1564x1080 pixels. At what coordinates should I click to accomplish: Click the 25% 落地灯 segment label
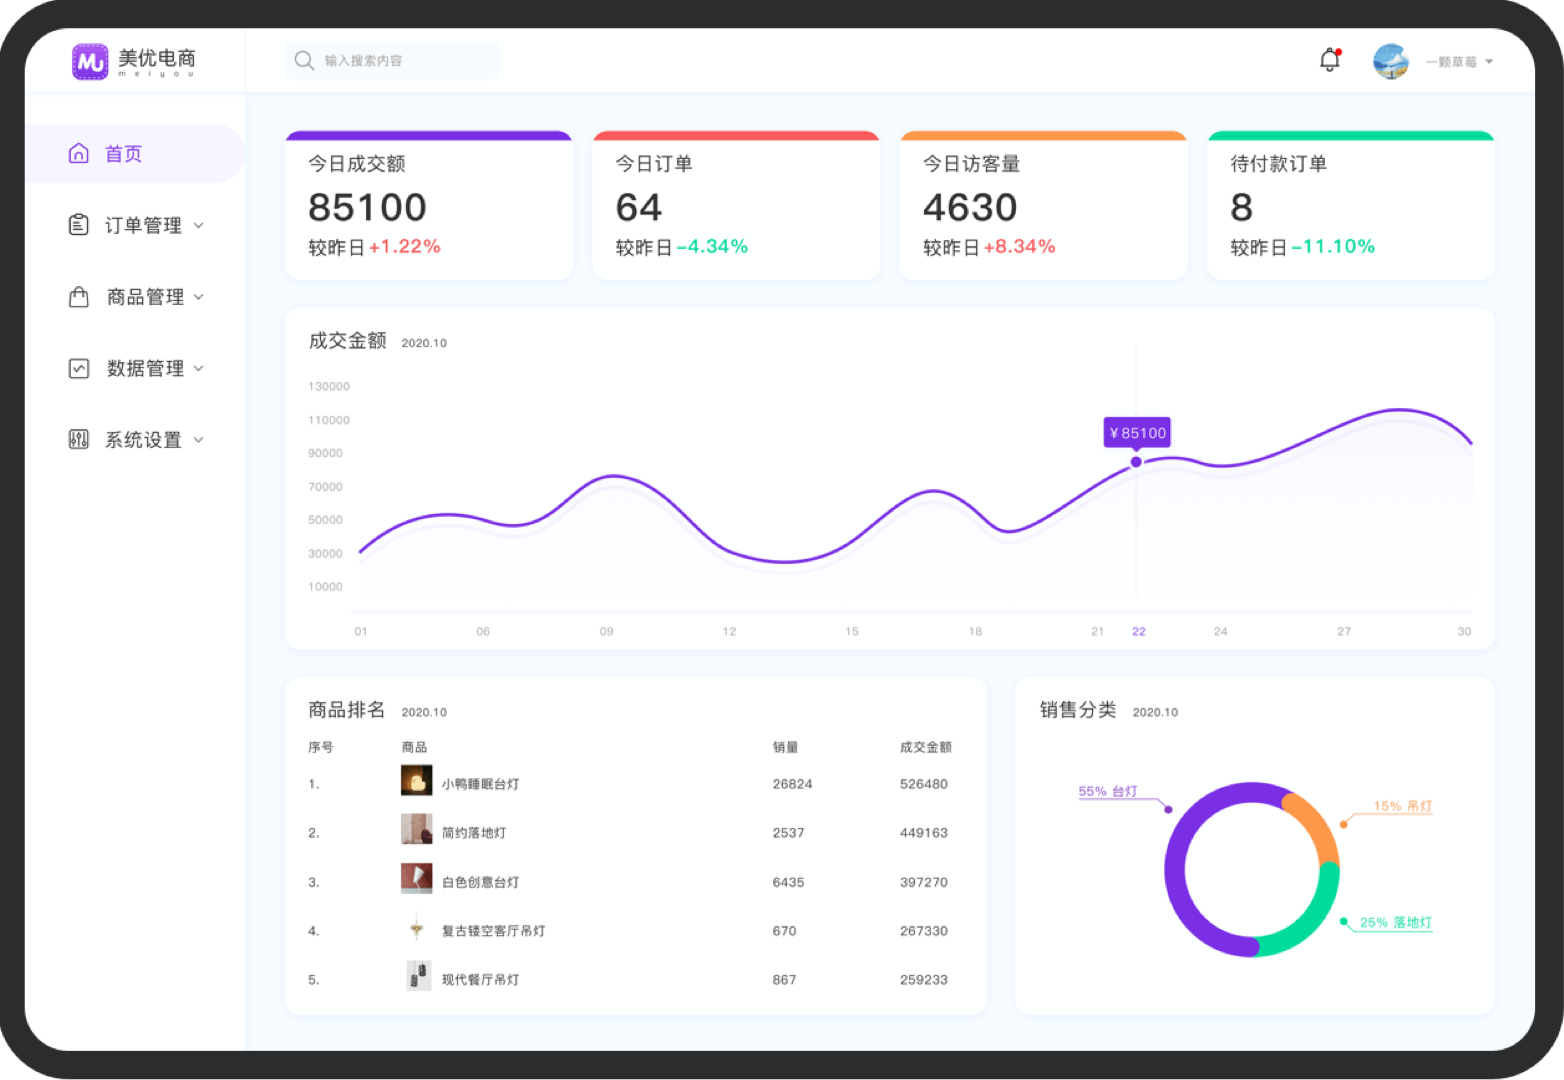1396,923
